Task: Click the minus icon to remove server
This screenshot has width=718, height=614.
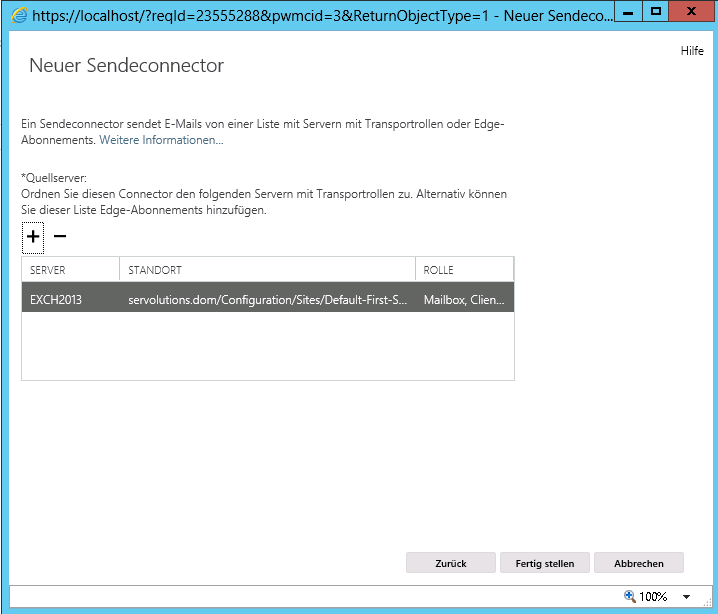Action: (x=60, y=237)
